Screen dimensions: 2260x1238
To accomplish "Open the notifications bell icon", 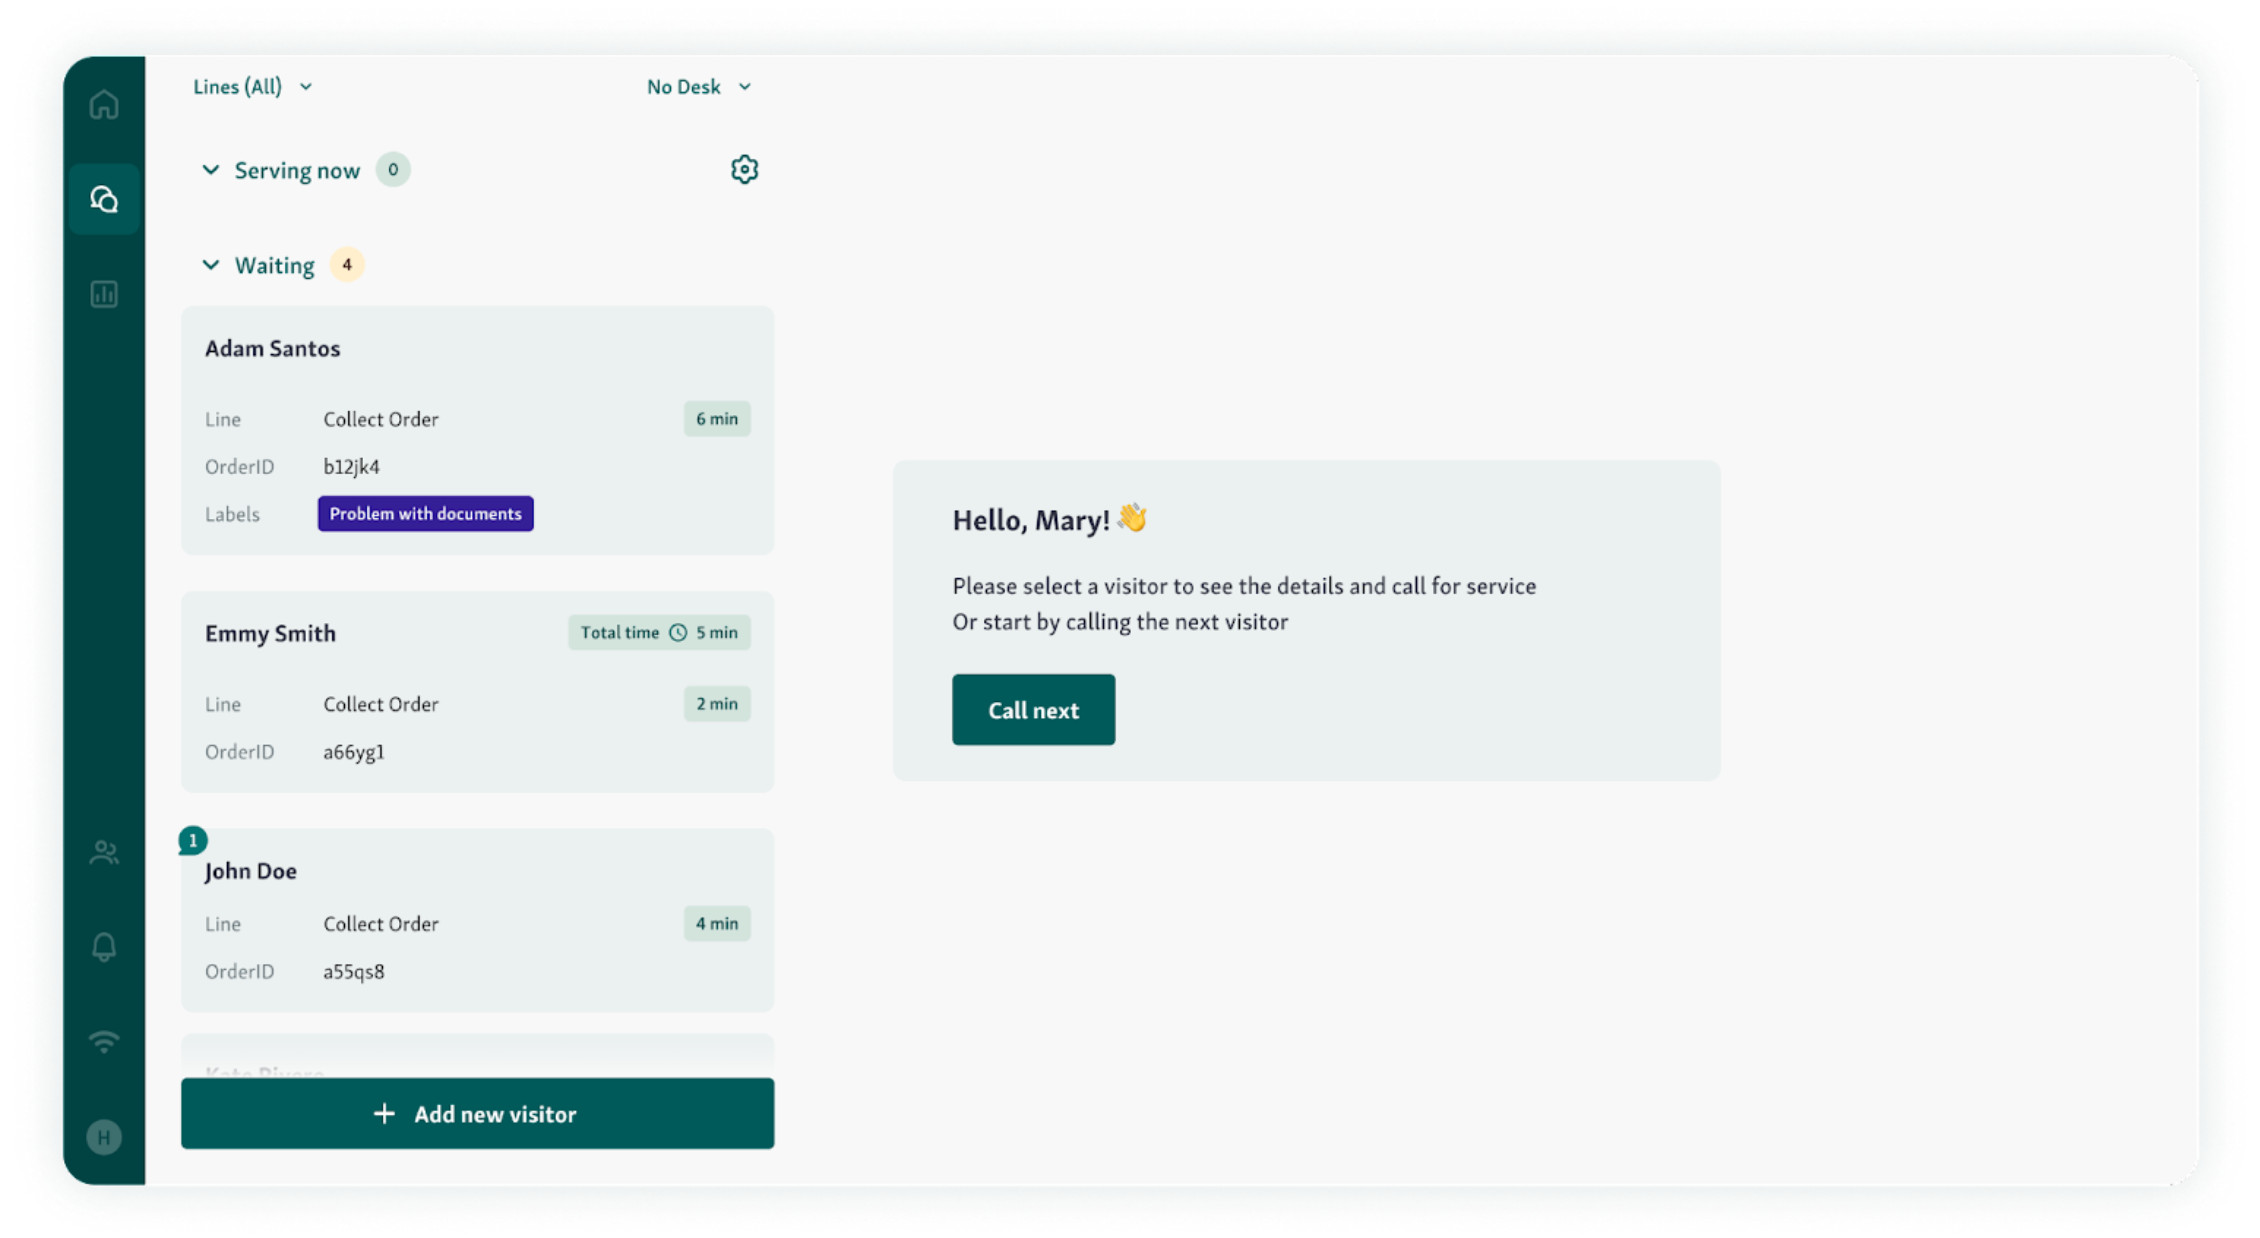I will [x=104, y=947].
